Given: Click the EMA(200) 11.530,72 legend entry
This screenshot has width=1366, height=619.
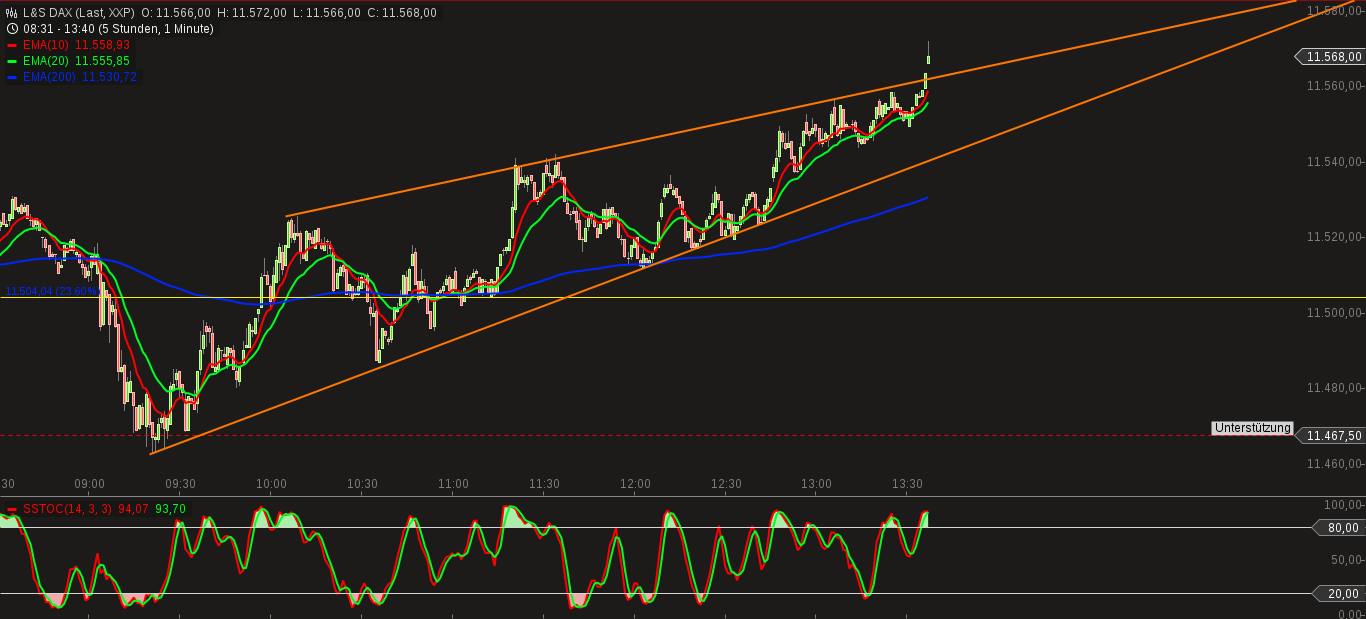Looking at the screenshot, I should 79,77.
